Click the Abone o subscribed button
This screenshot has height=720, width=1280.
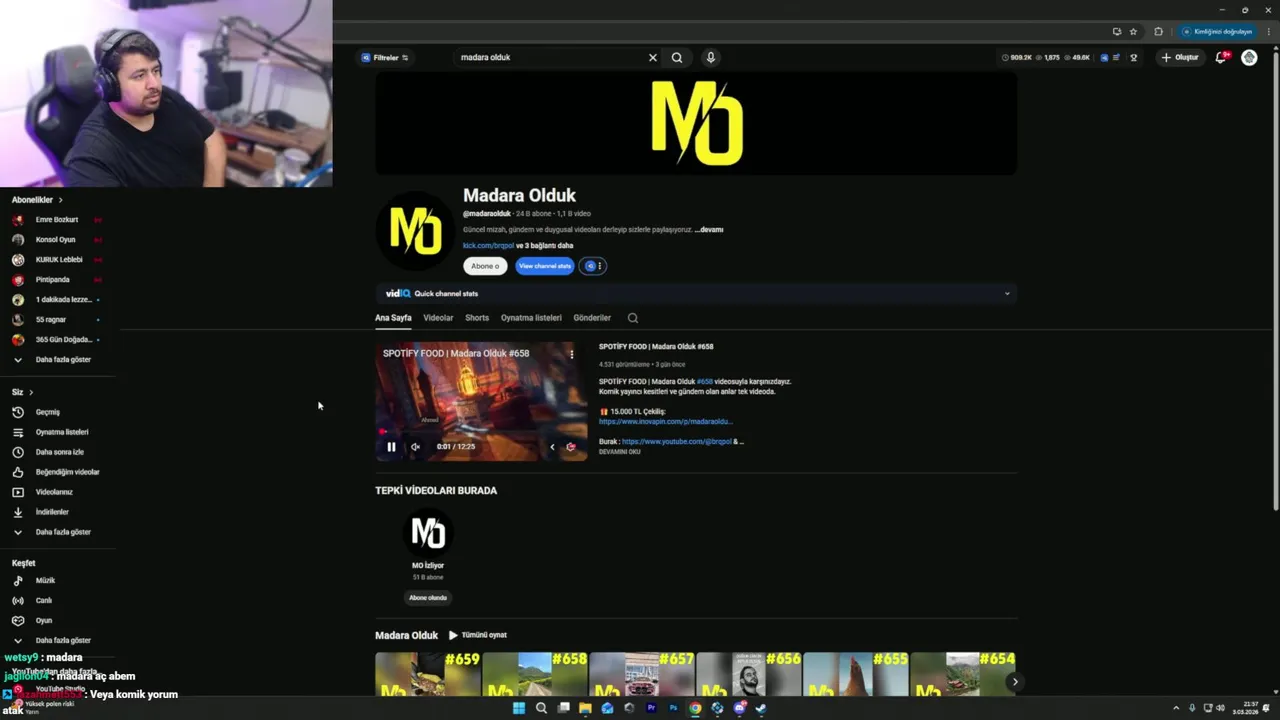point(485,266)
